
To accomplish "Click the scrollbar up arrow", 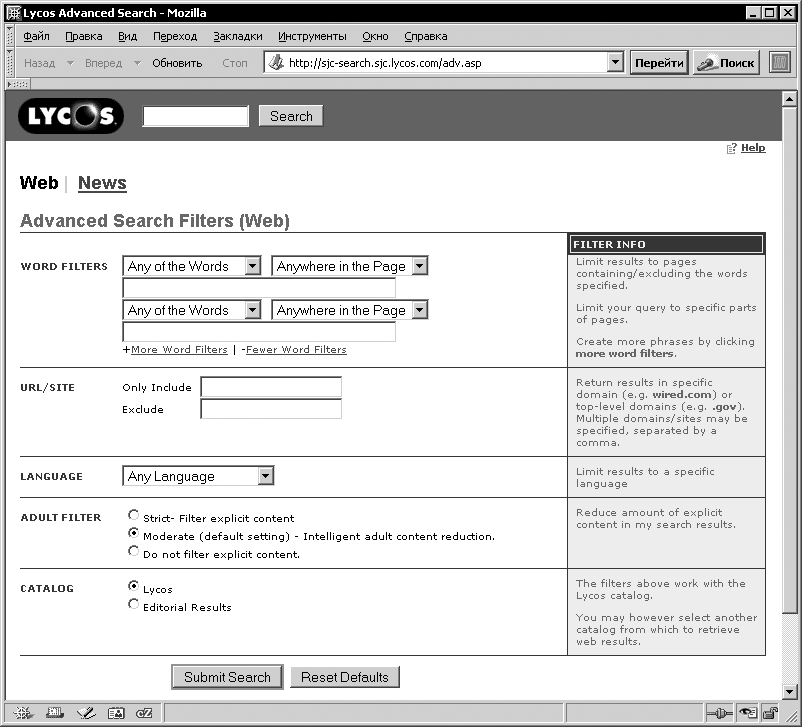I will point(789,99).
